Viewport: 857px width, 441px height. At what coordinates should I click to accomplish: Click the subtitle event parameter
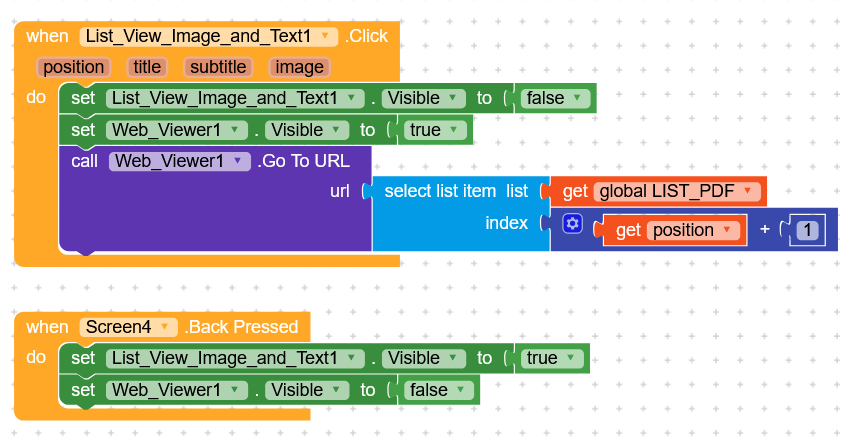coord(218,67)
